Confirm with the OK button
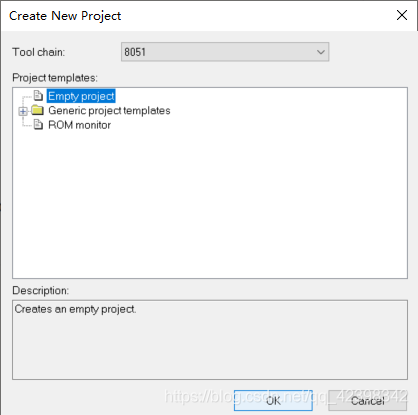This screenshot has width=418, height=415. click(273, 400)
